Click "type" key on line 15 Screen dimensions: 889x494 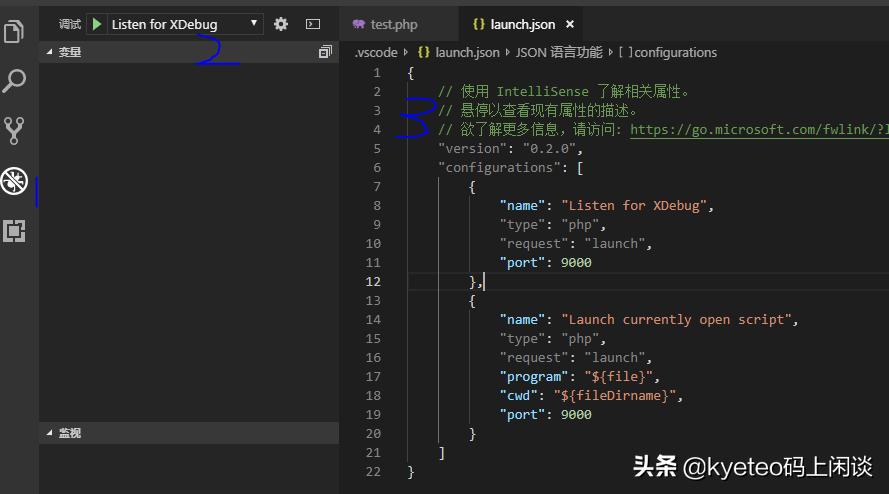(x=522, y=339)
